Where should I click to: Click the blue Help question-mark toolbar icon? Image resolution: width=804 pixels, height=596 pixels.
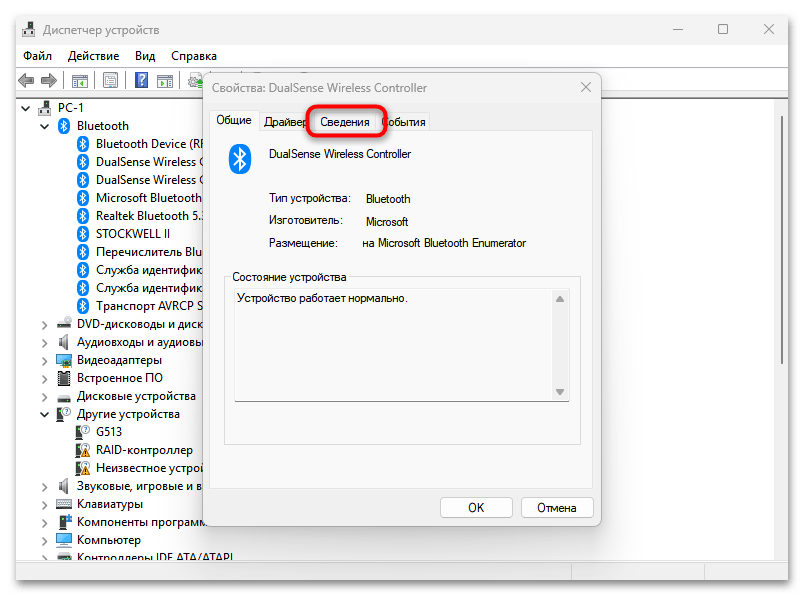[x=142, y=81]
